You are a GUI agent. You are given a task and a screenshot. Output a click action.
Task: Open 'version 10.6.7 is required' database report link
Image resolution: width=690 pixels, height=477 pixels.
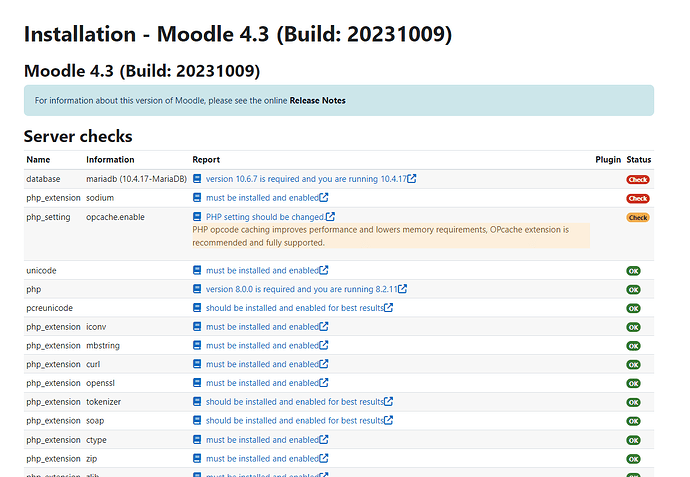(x=306, y=179)
